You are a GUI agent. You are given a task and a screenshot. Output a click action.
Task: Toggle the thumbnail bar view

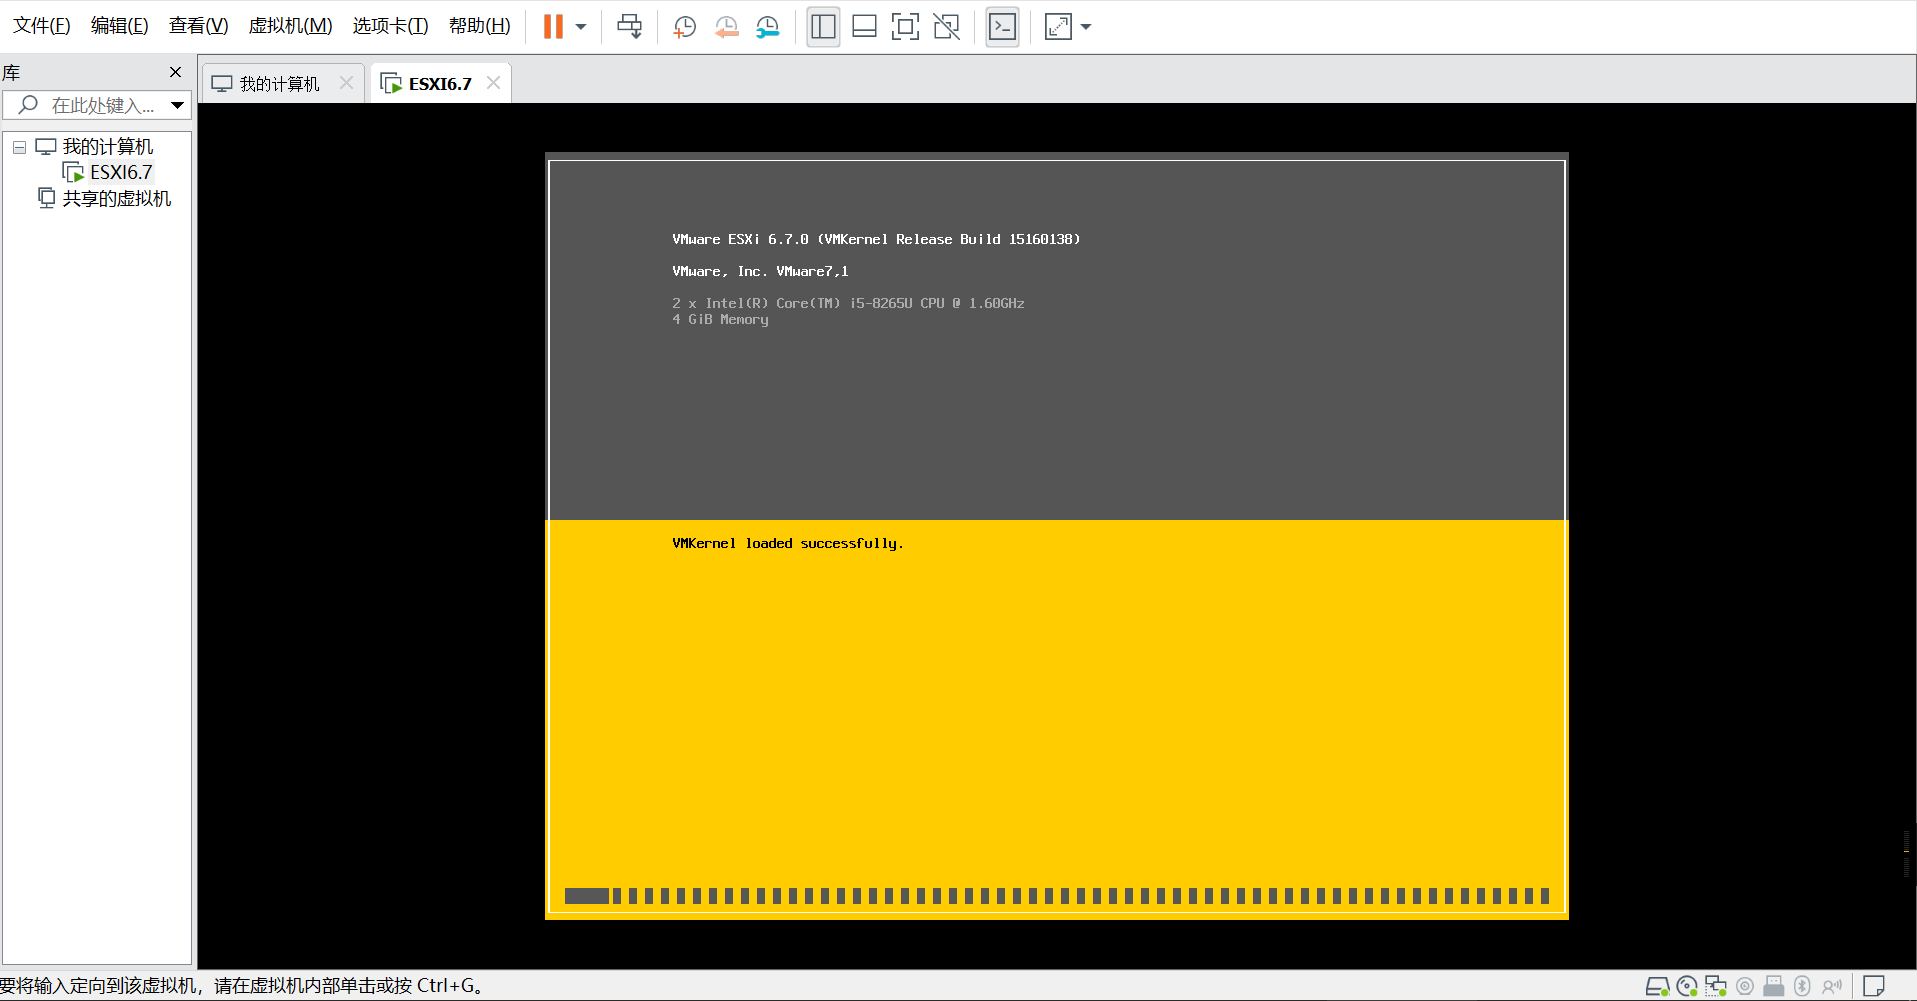(864, 27)
